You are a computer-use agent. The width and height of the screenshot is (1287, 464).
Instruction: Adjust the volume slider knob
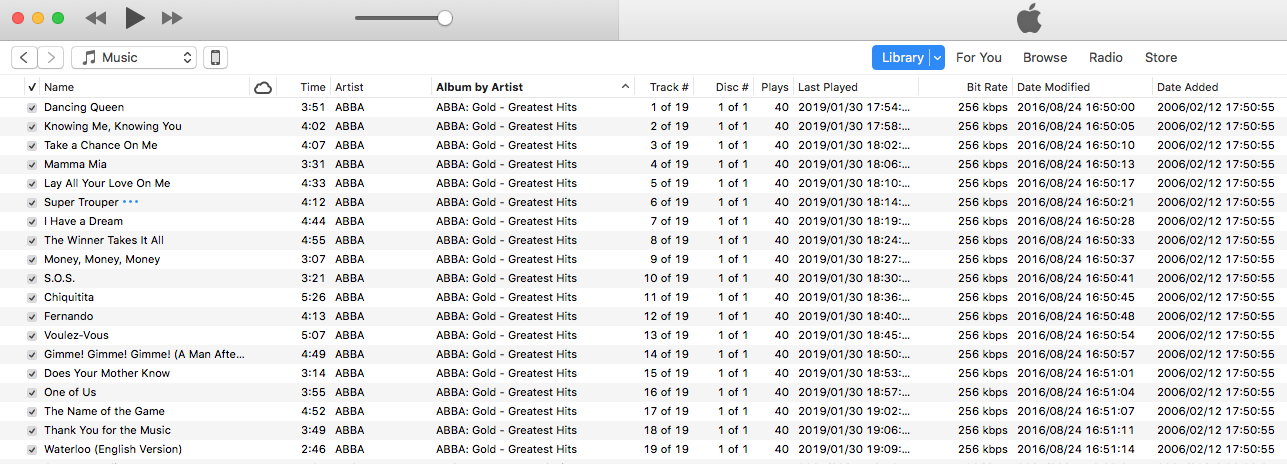click(445, 18)
